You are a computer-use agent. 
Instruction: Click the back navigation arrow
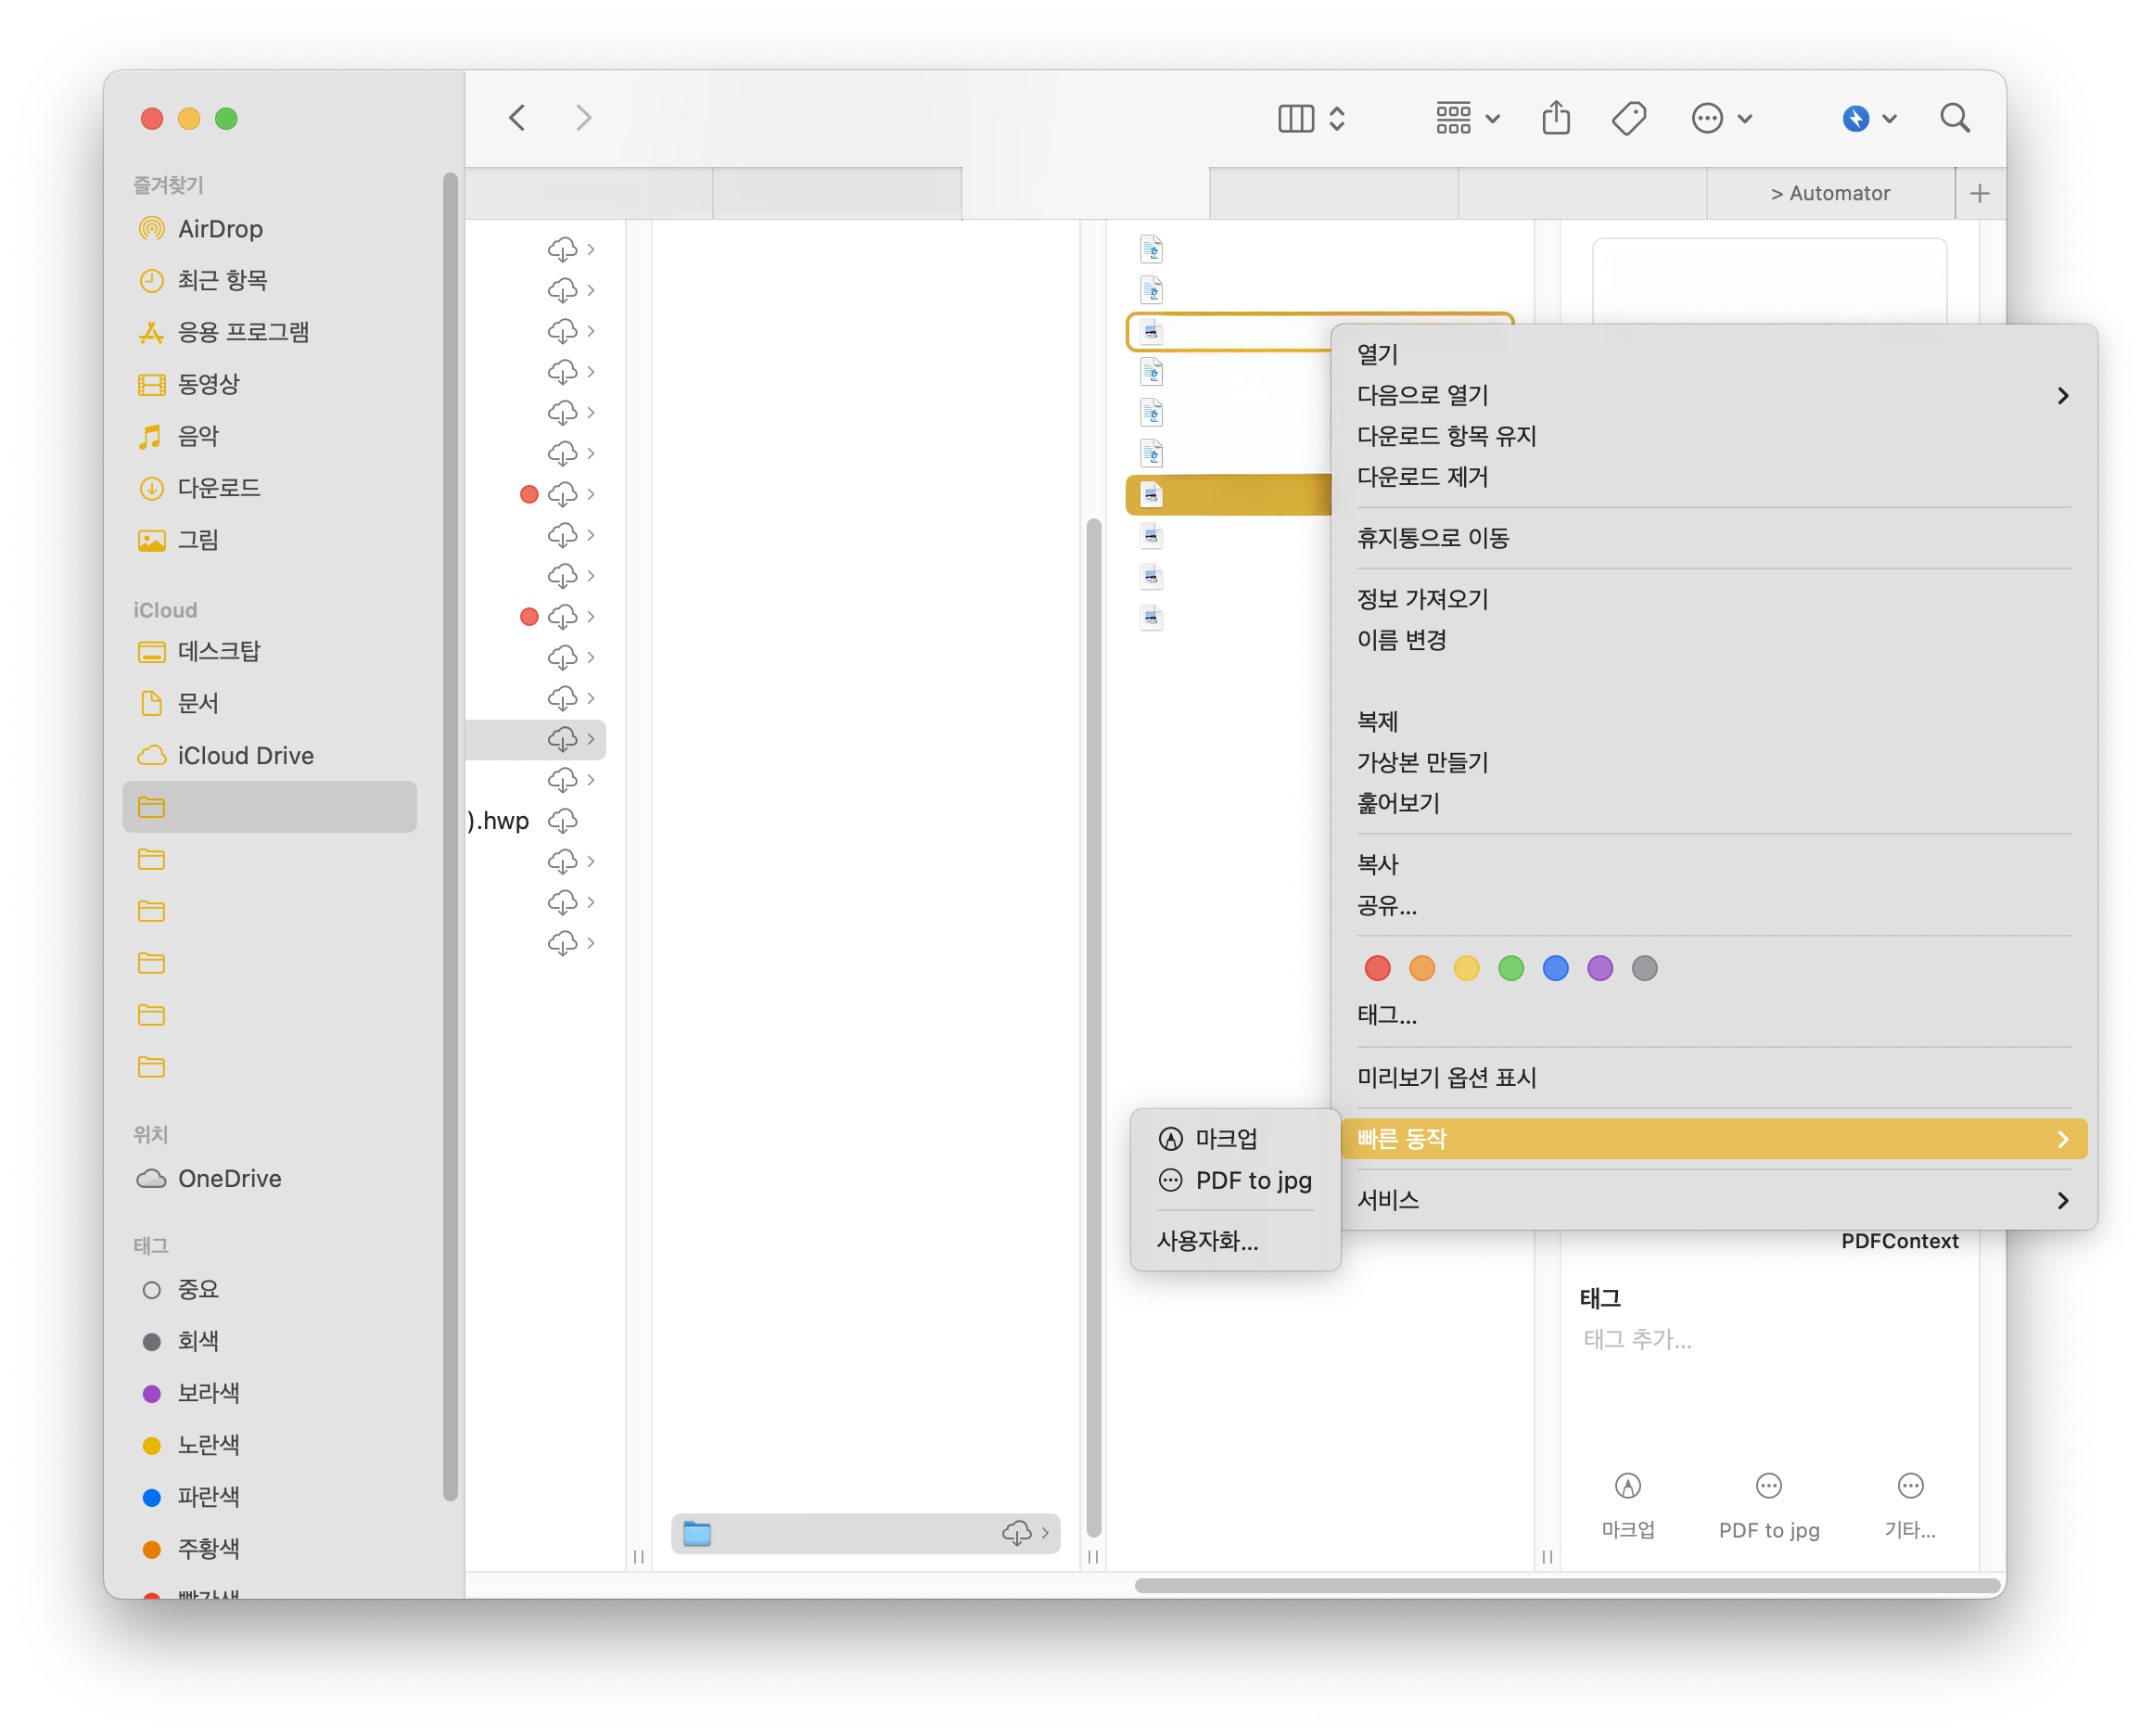pyautogui.click(x=517, y=118)
